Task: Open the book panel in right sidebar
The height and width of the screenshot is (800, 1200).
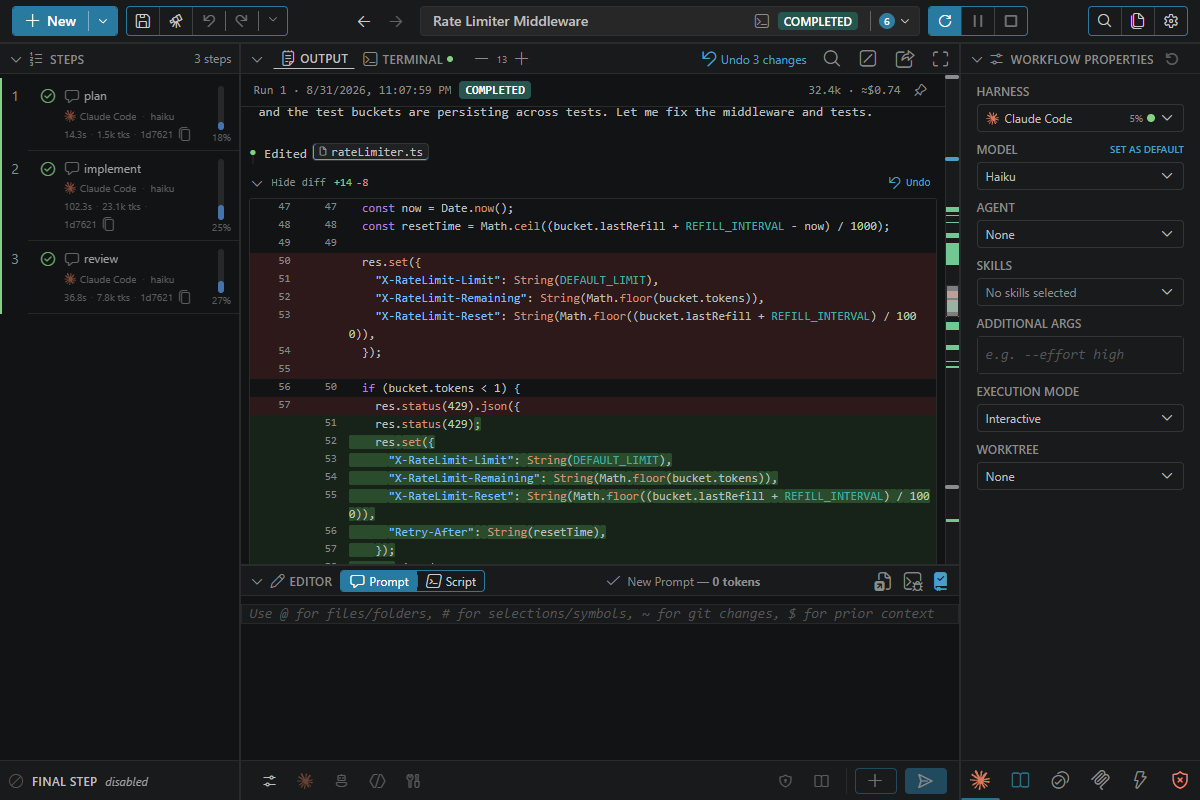Action: [1020, 780]
